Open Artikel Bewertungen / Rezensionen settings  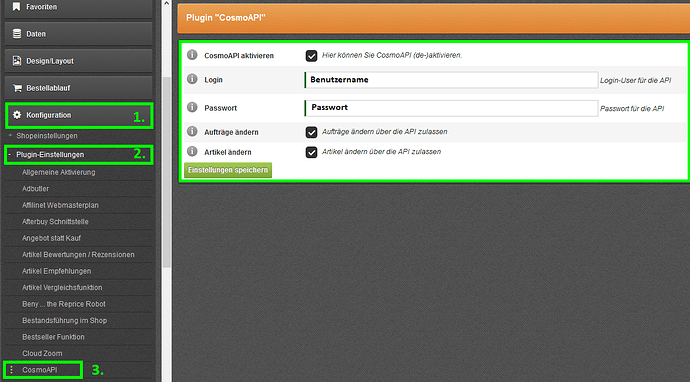79,254
